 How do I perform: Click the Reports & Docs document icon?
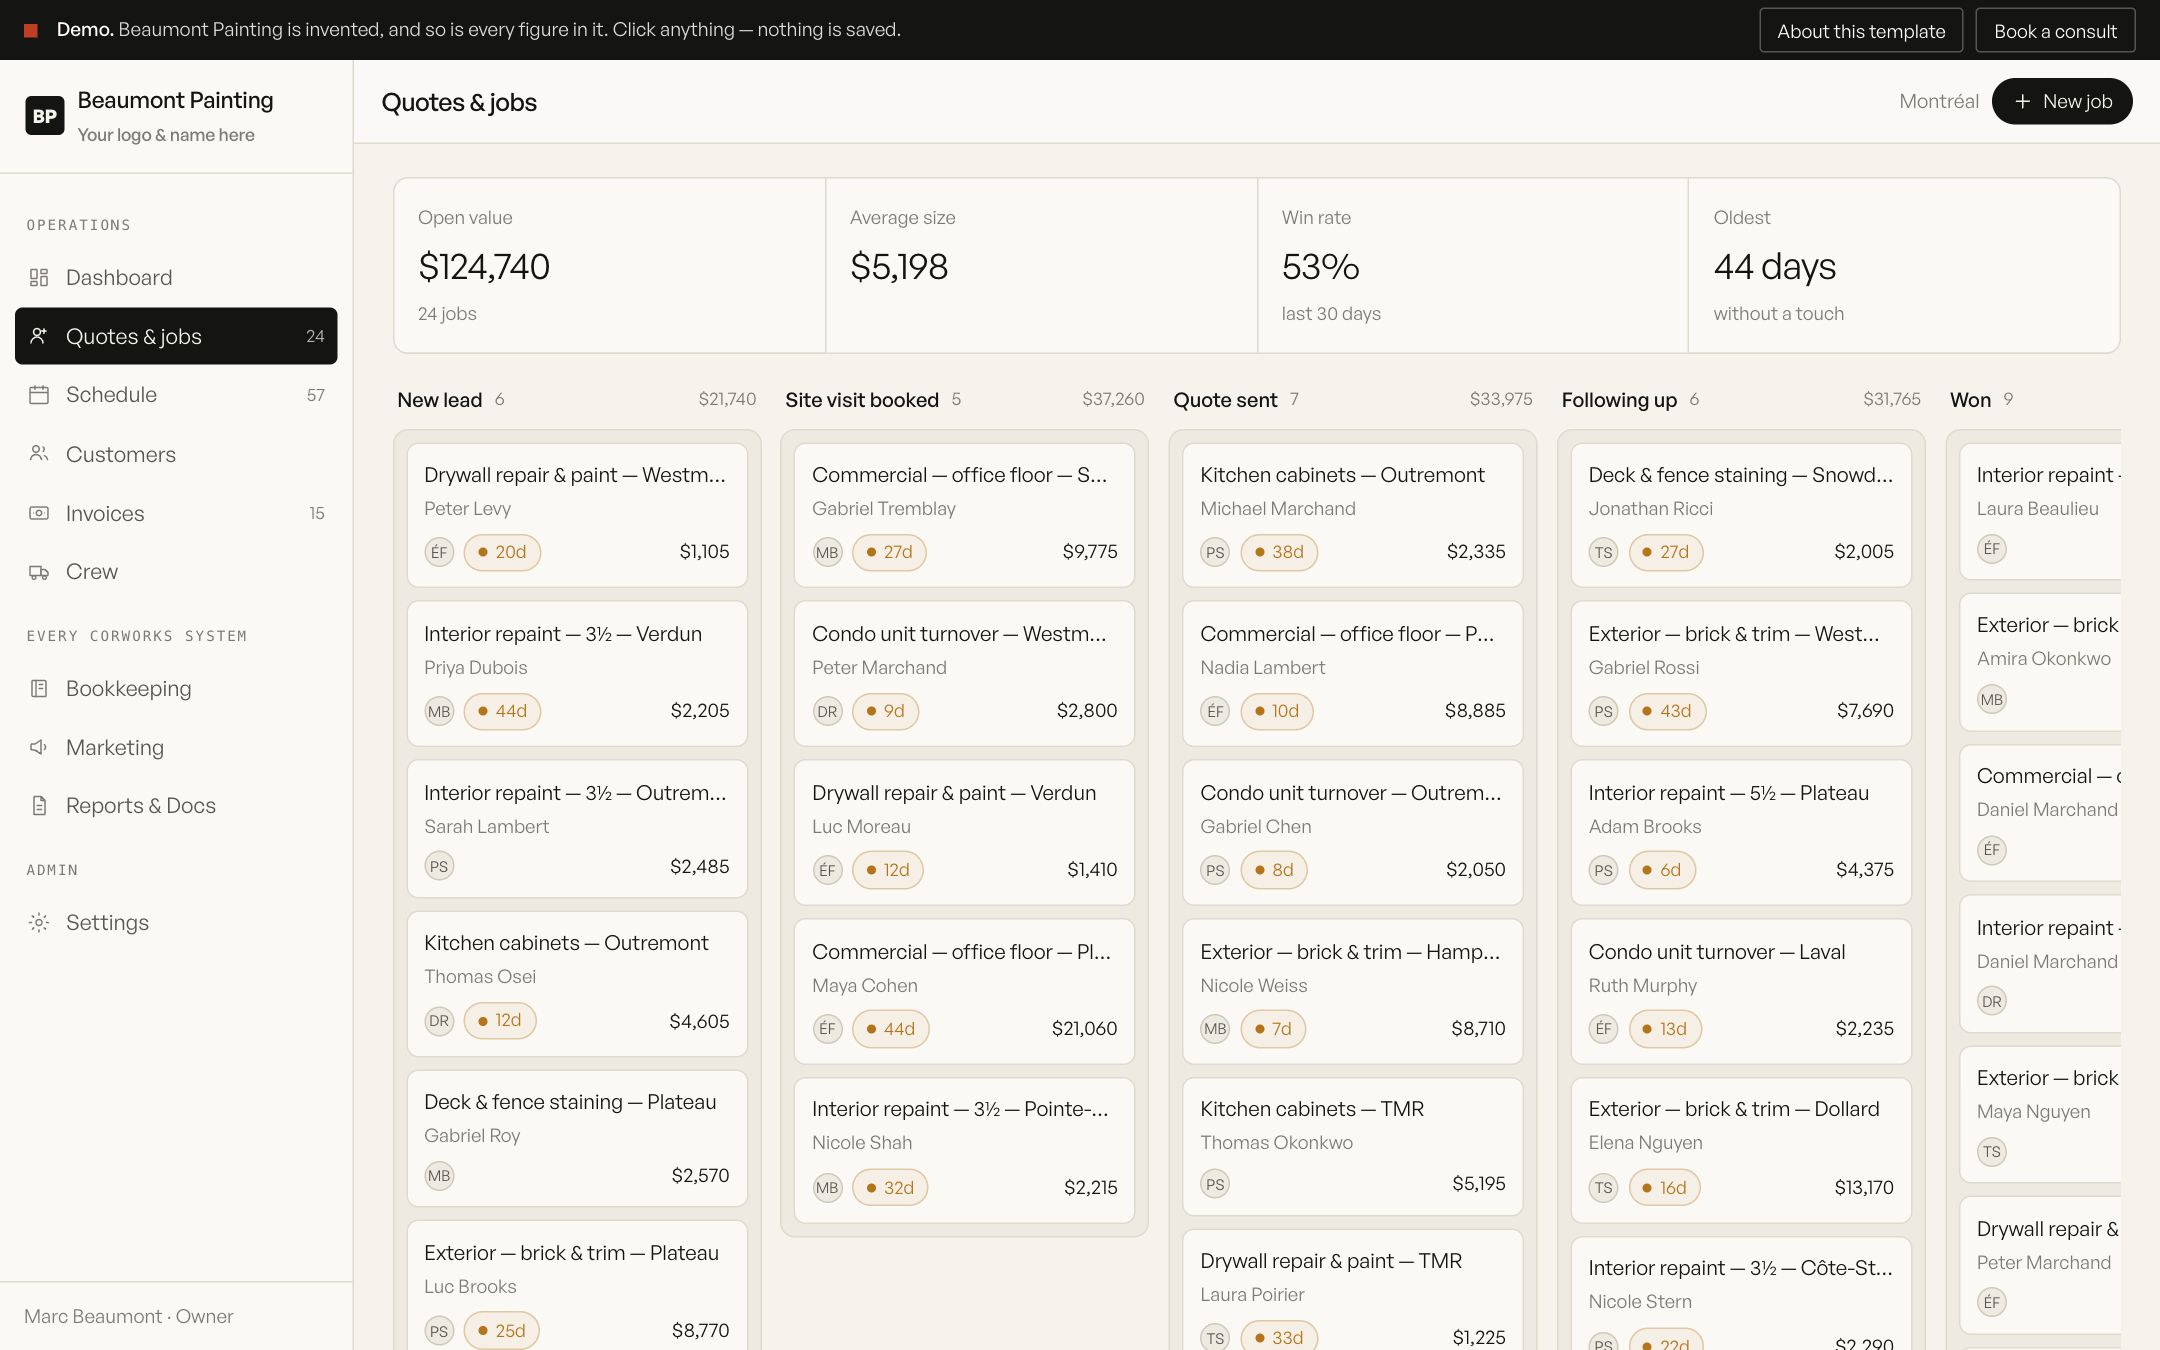coord(39,806)
